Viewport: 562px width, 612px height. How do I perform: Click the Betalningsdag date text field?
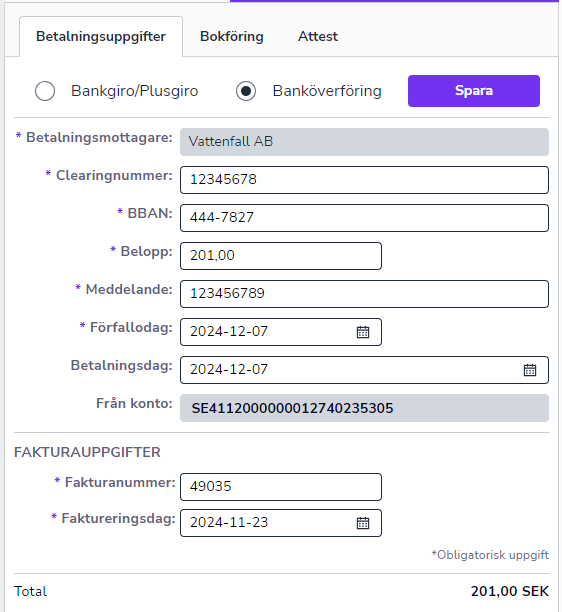point(351,370)
